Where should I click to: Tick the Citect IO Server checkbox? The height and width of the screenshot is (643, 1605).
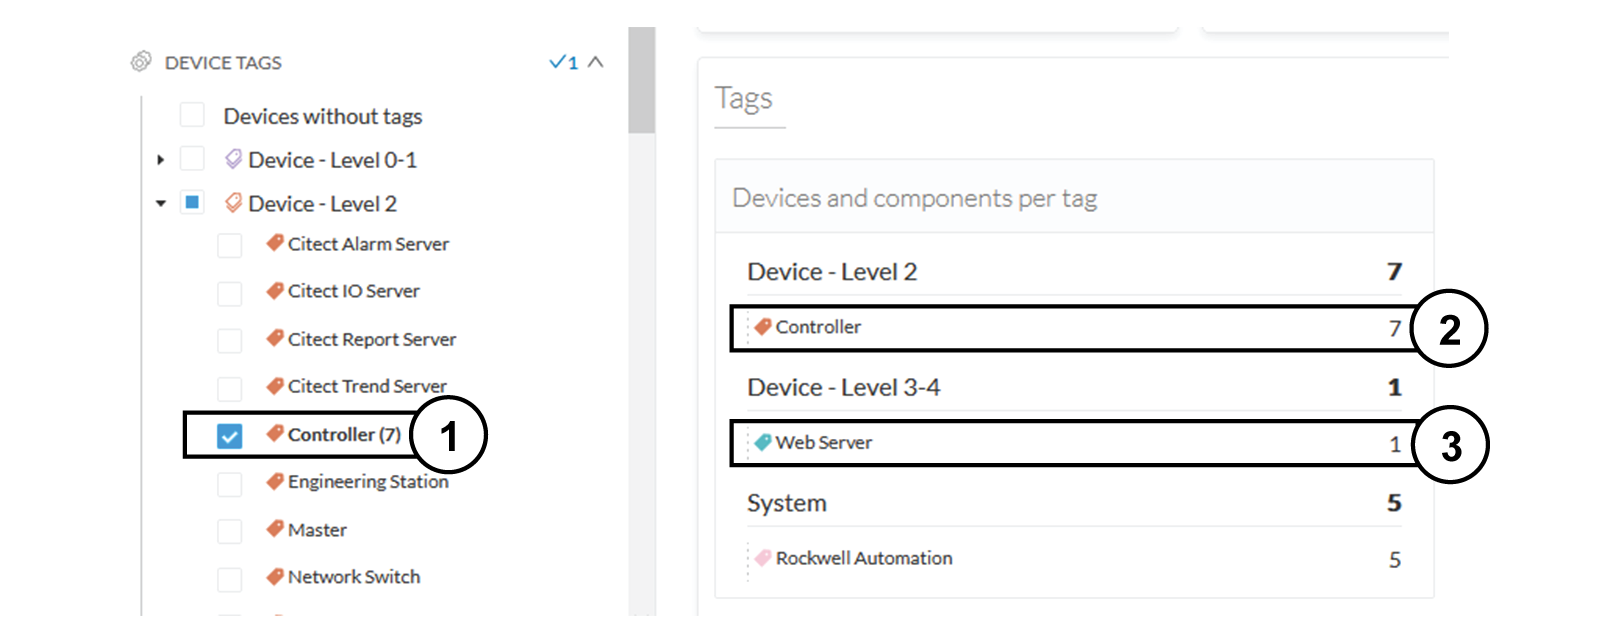point(230,293)
